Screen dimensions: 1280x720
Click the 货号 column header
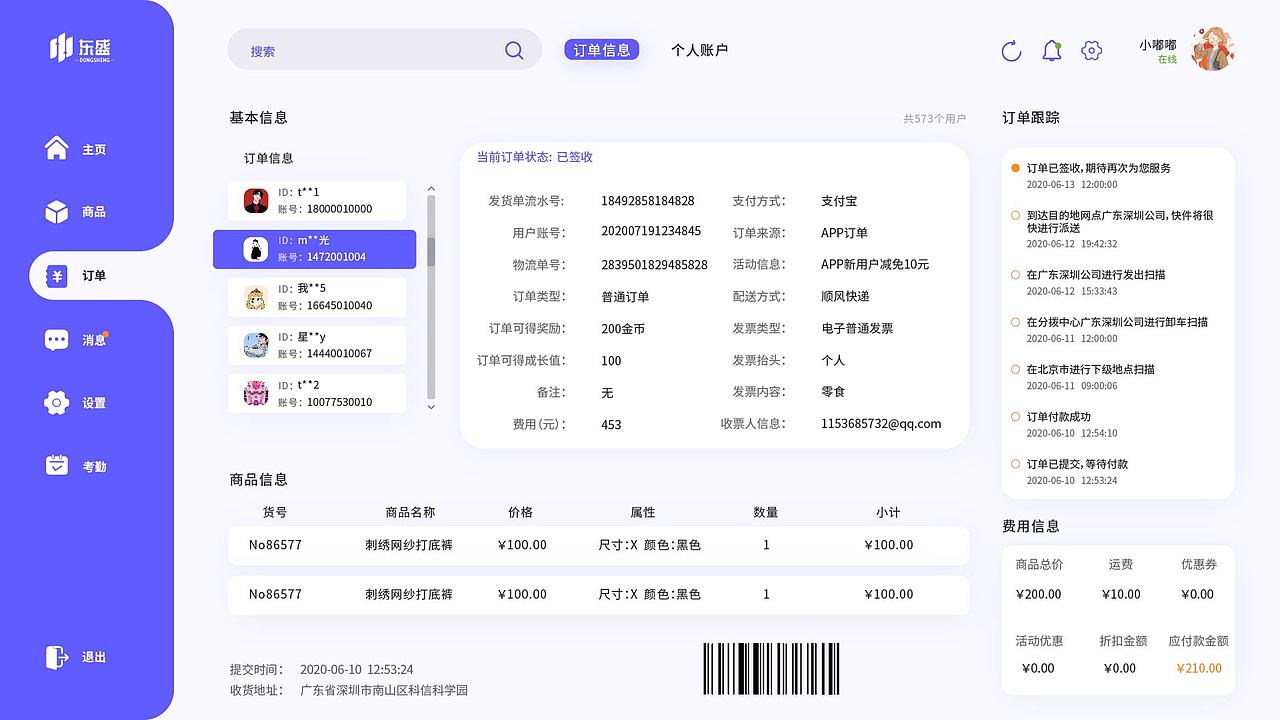click(x=275, y=512)
